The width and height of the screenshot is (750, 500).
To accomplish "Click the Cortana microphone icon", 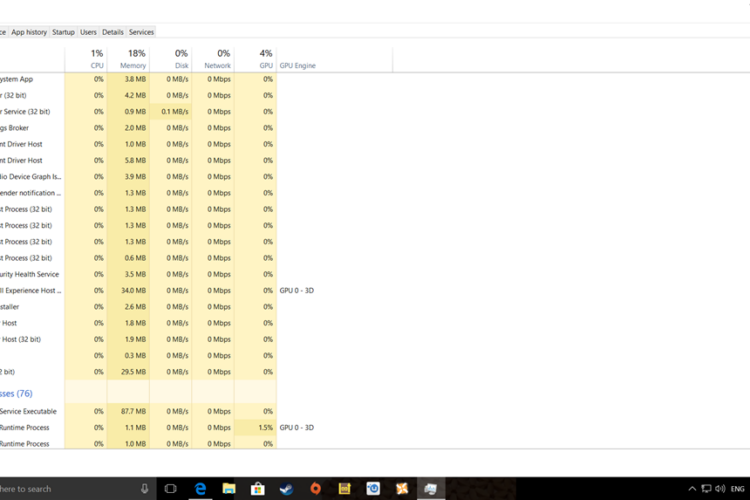I will (145, 488).
